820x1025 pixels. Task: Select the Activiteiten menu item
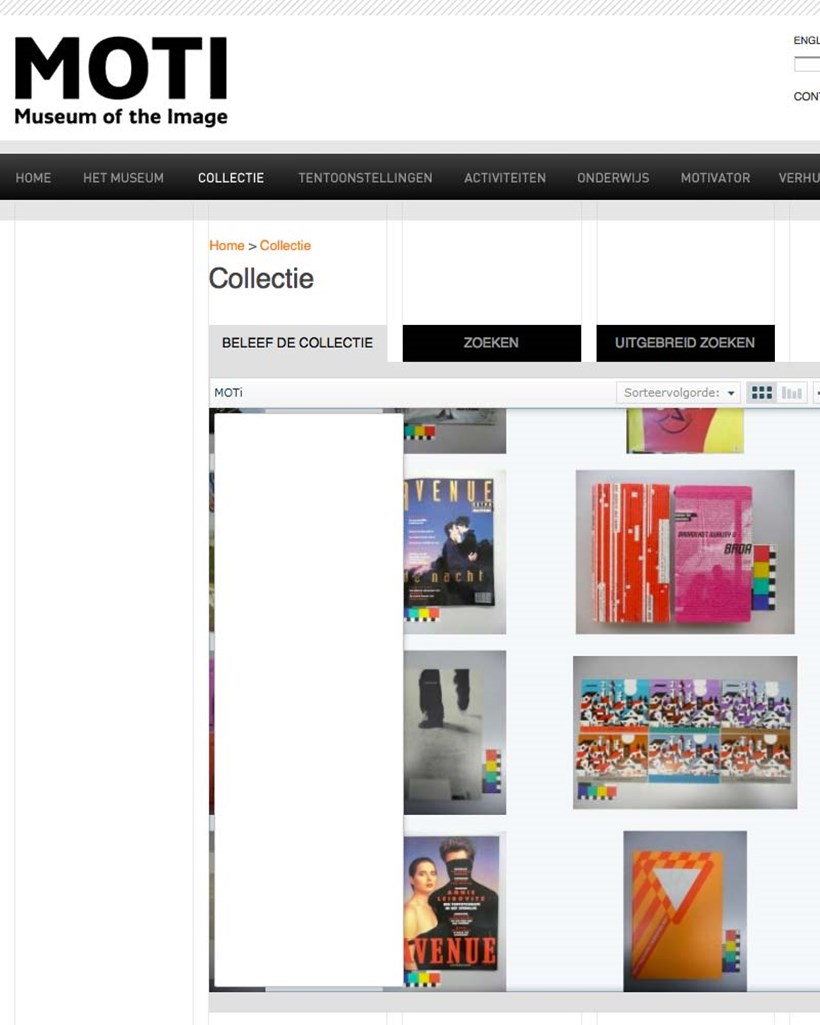click(505, 178)
